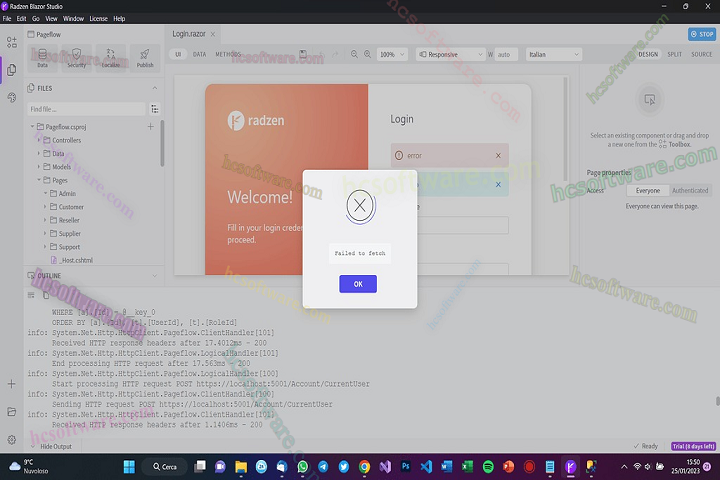Viewport: 720px width, 480px height.
Task: Collapse the FILES section chevron
Action: [x=155, y=88]
